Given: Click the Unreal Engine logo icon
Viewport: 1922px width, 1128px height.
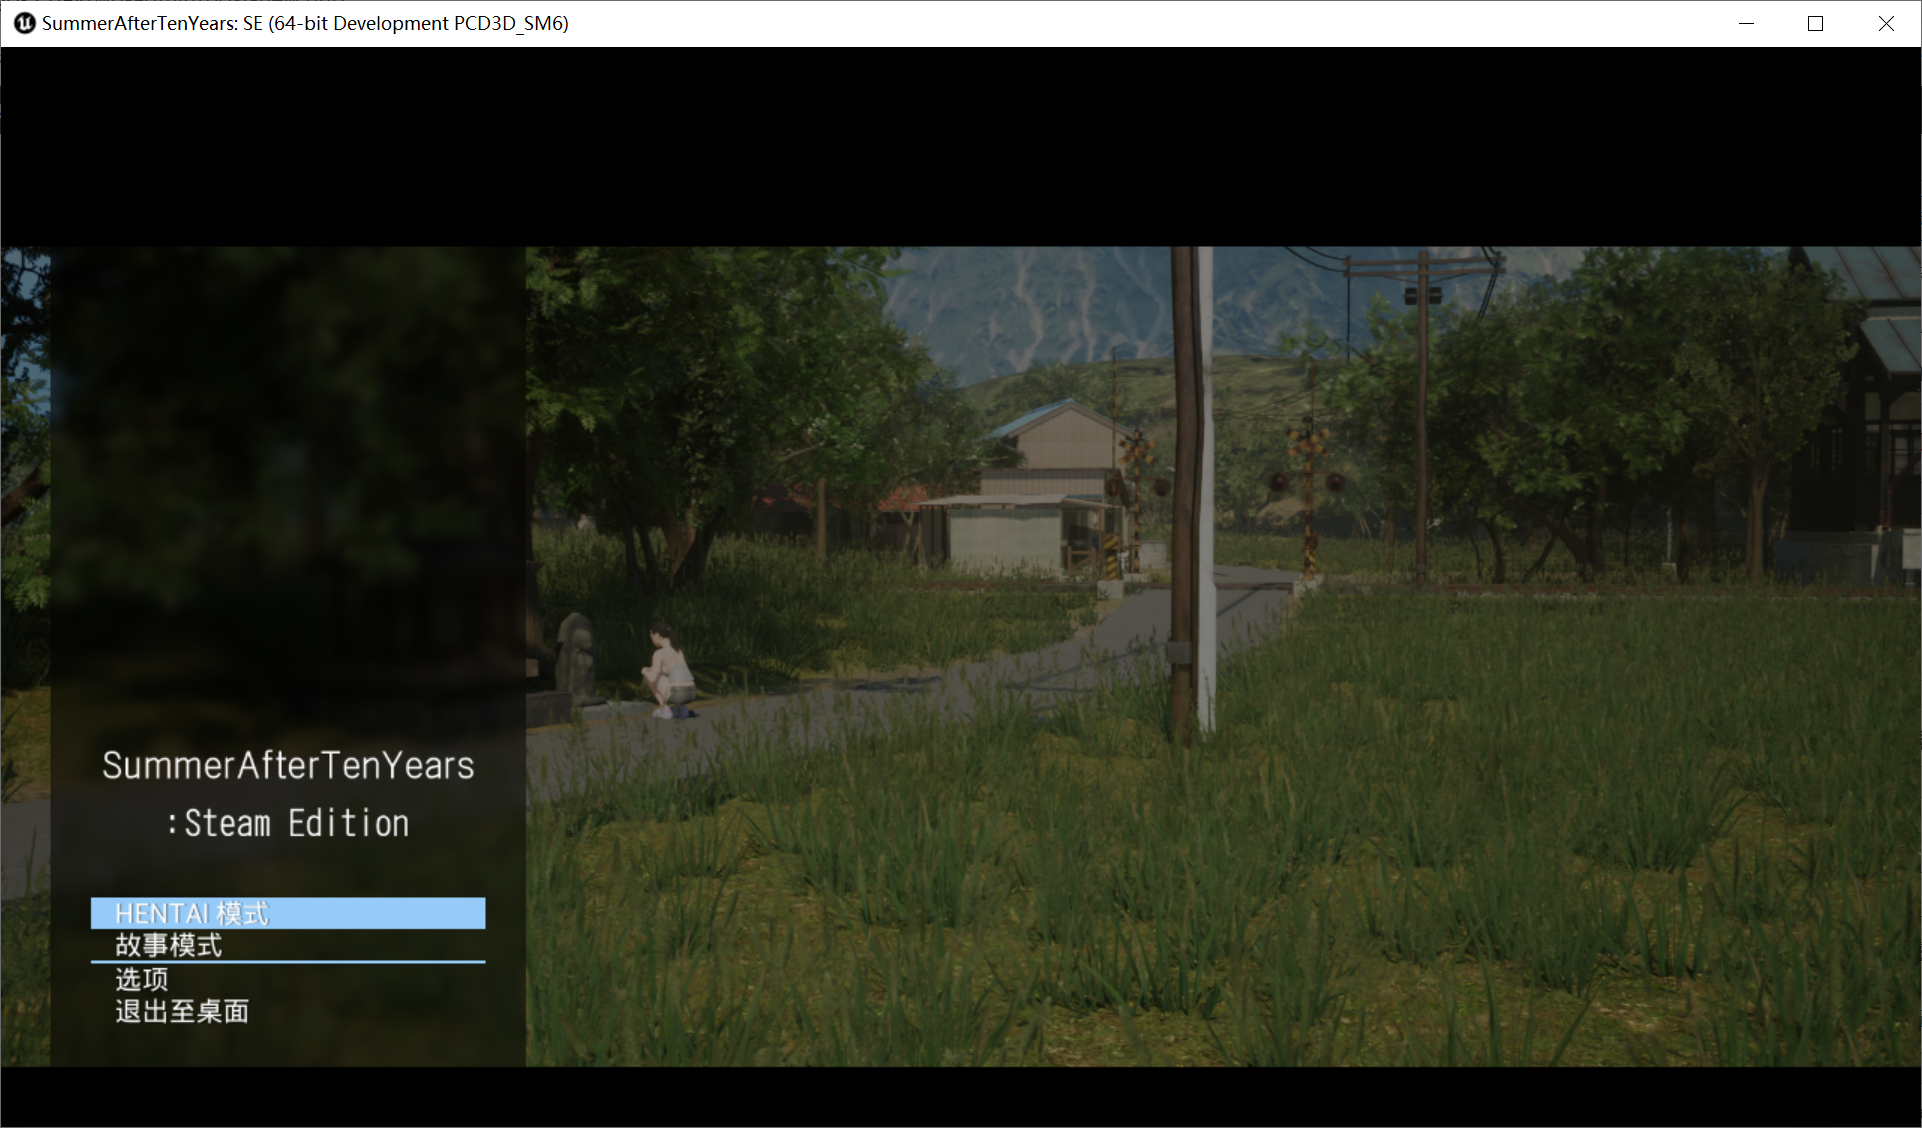Looking at the screenshot, I should click(24, 23).
